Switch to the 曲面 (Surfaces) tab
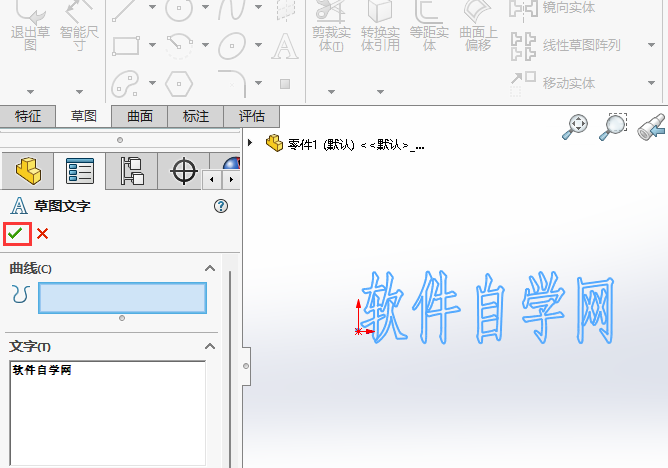This screenshot has width=668, height=468. click(x=140, y=116)
